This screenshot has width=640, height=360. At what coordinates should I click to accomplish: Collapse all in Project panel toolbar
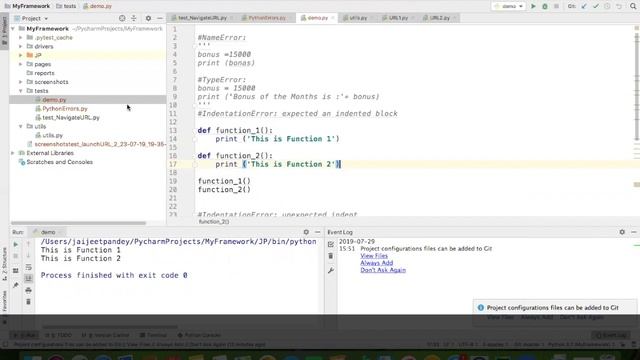[133, 18]
